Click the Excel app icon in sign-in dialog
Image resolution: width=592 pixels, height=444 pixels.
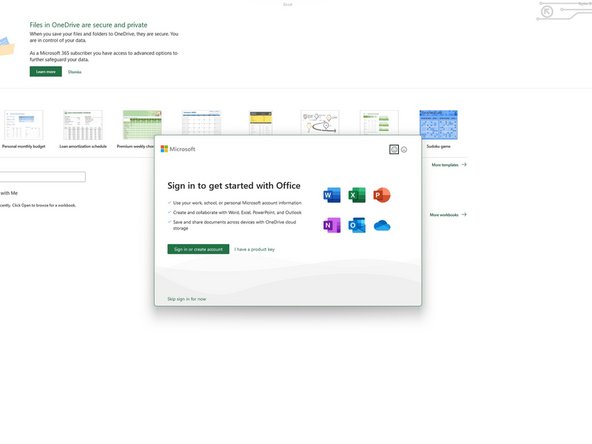[x=357, y=195]
